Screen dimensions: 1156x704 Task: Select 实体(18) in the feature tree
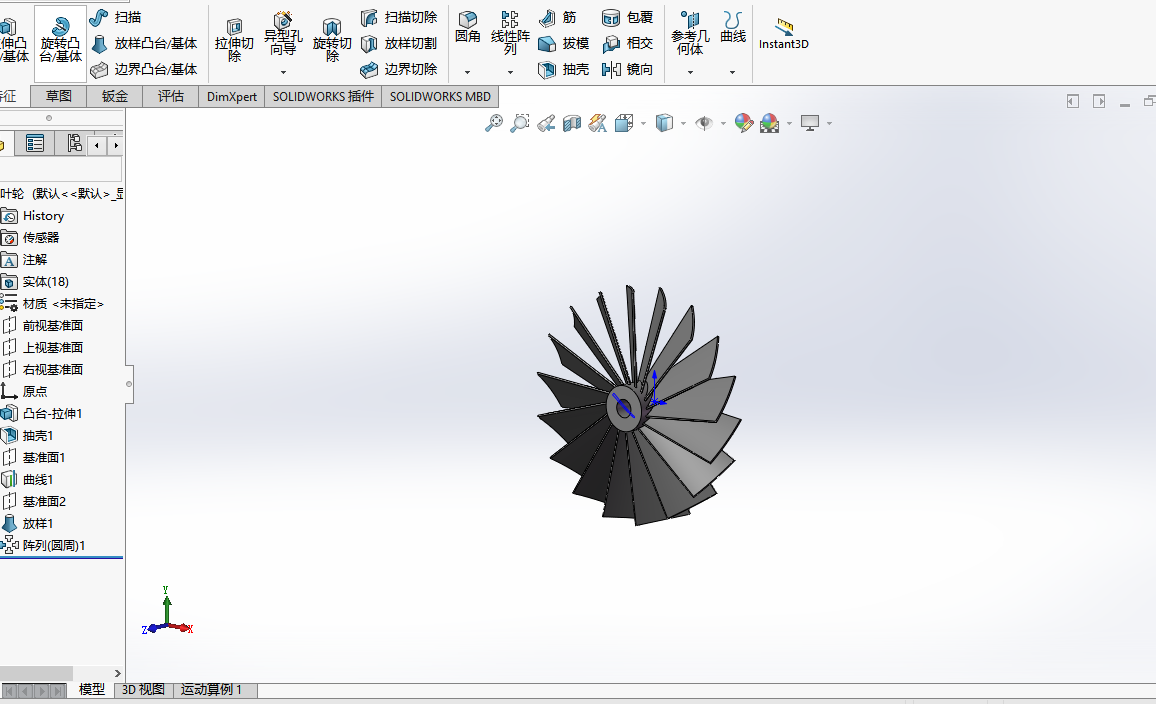tap(35, 282)
